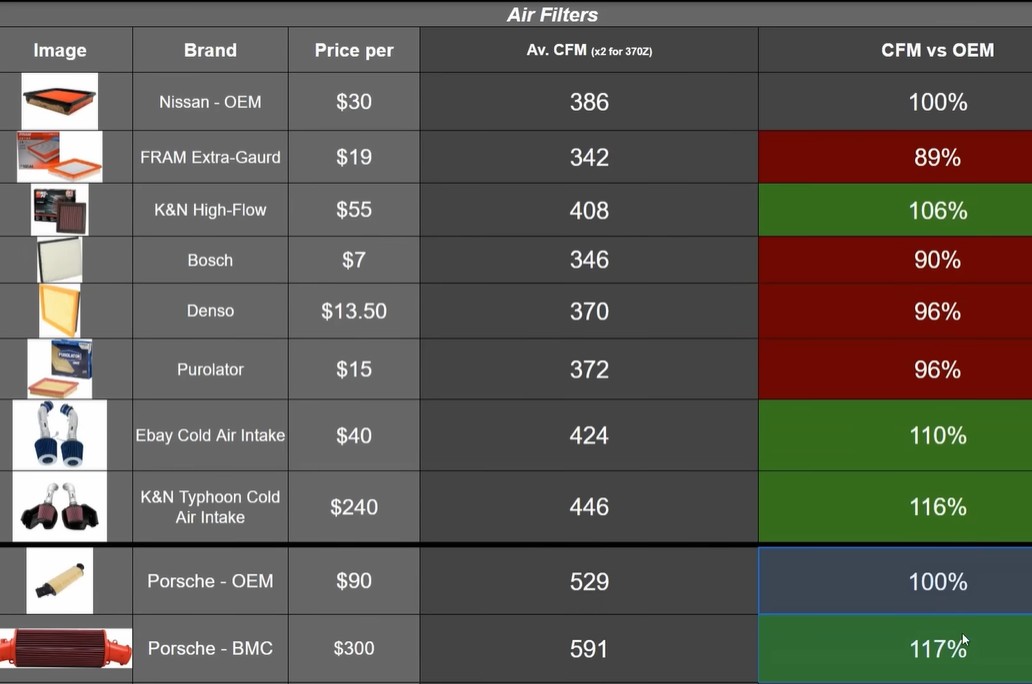Screen dimensions: 1032x684
Task: Select the green 106% K&N cell
Action: pos(895,210)
